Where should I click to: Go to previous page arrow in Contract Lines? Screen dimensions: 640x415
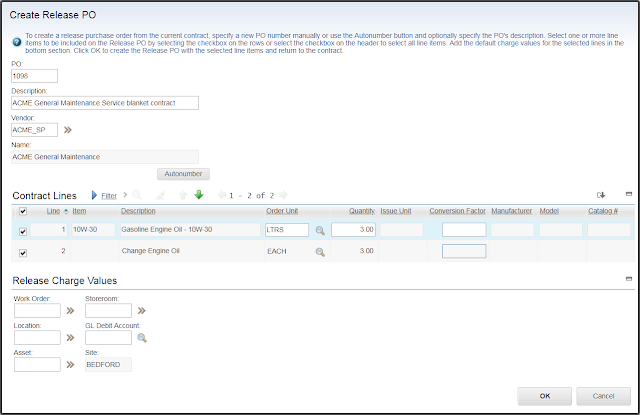click(x=222, y=195)
